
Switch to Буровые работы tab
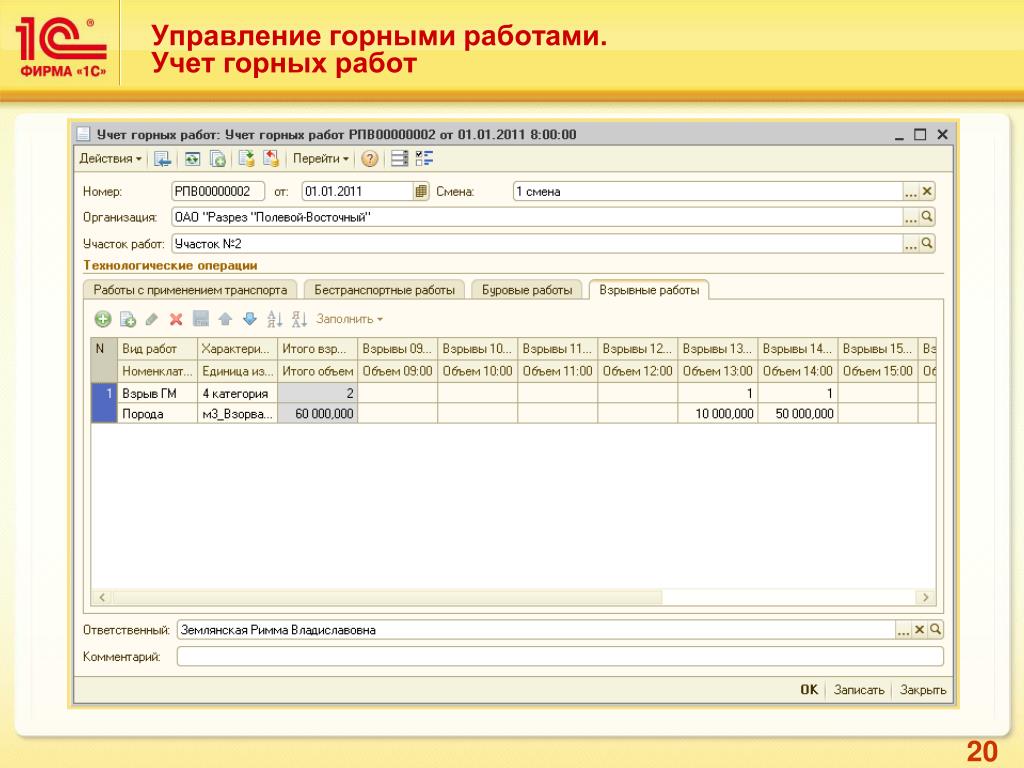coord(527,290)
